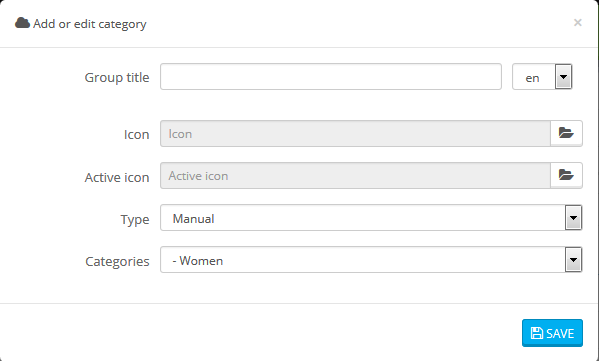Open the 'en' language selector
Screen dimensions: 599x361
pos(542,77)
